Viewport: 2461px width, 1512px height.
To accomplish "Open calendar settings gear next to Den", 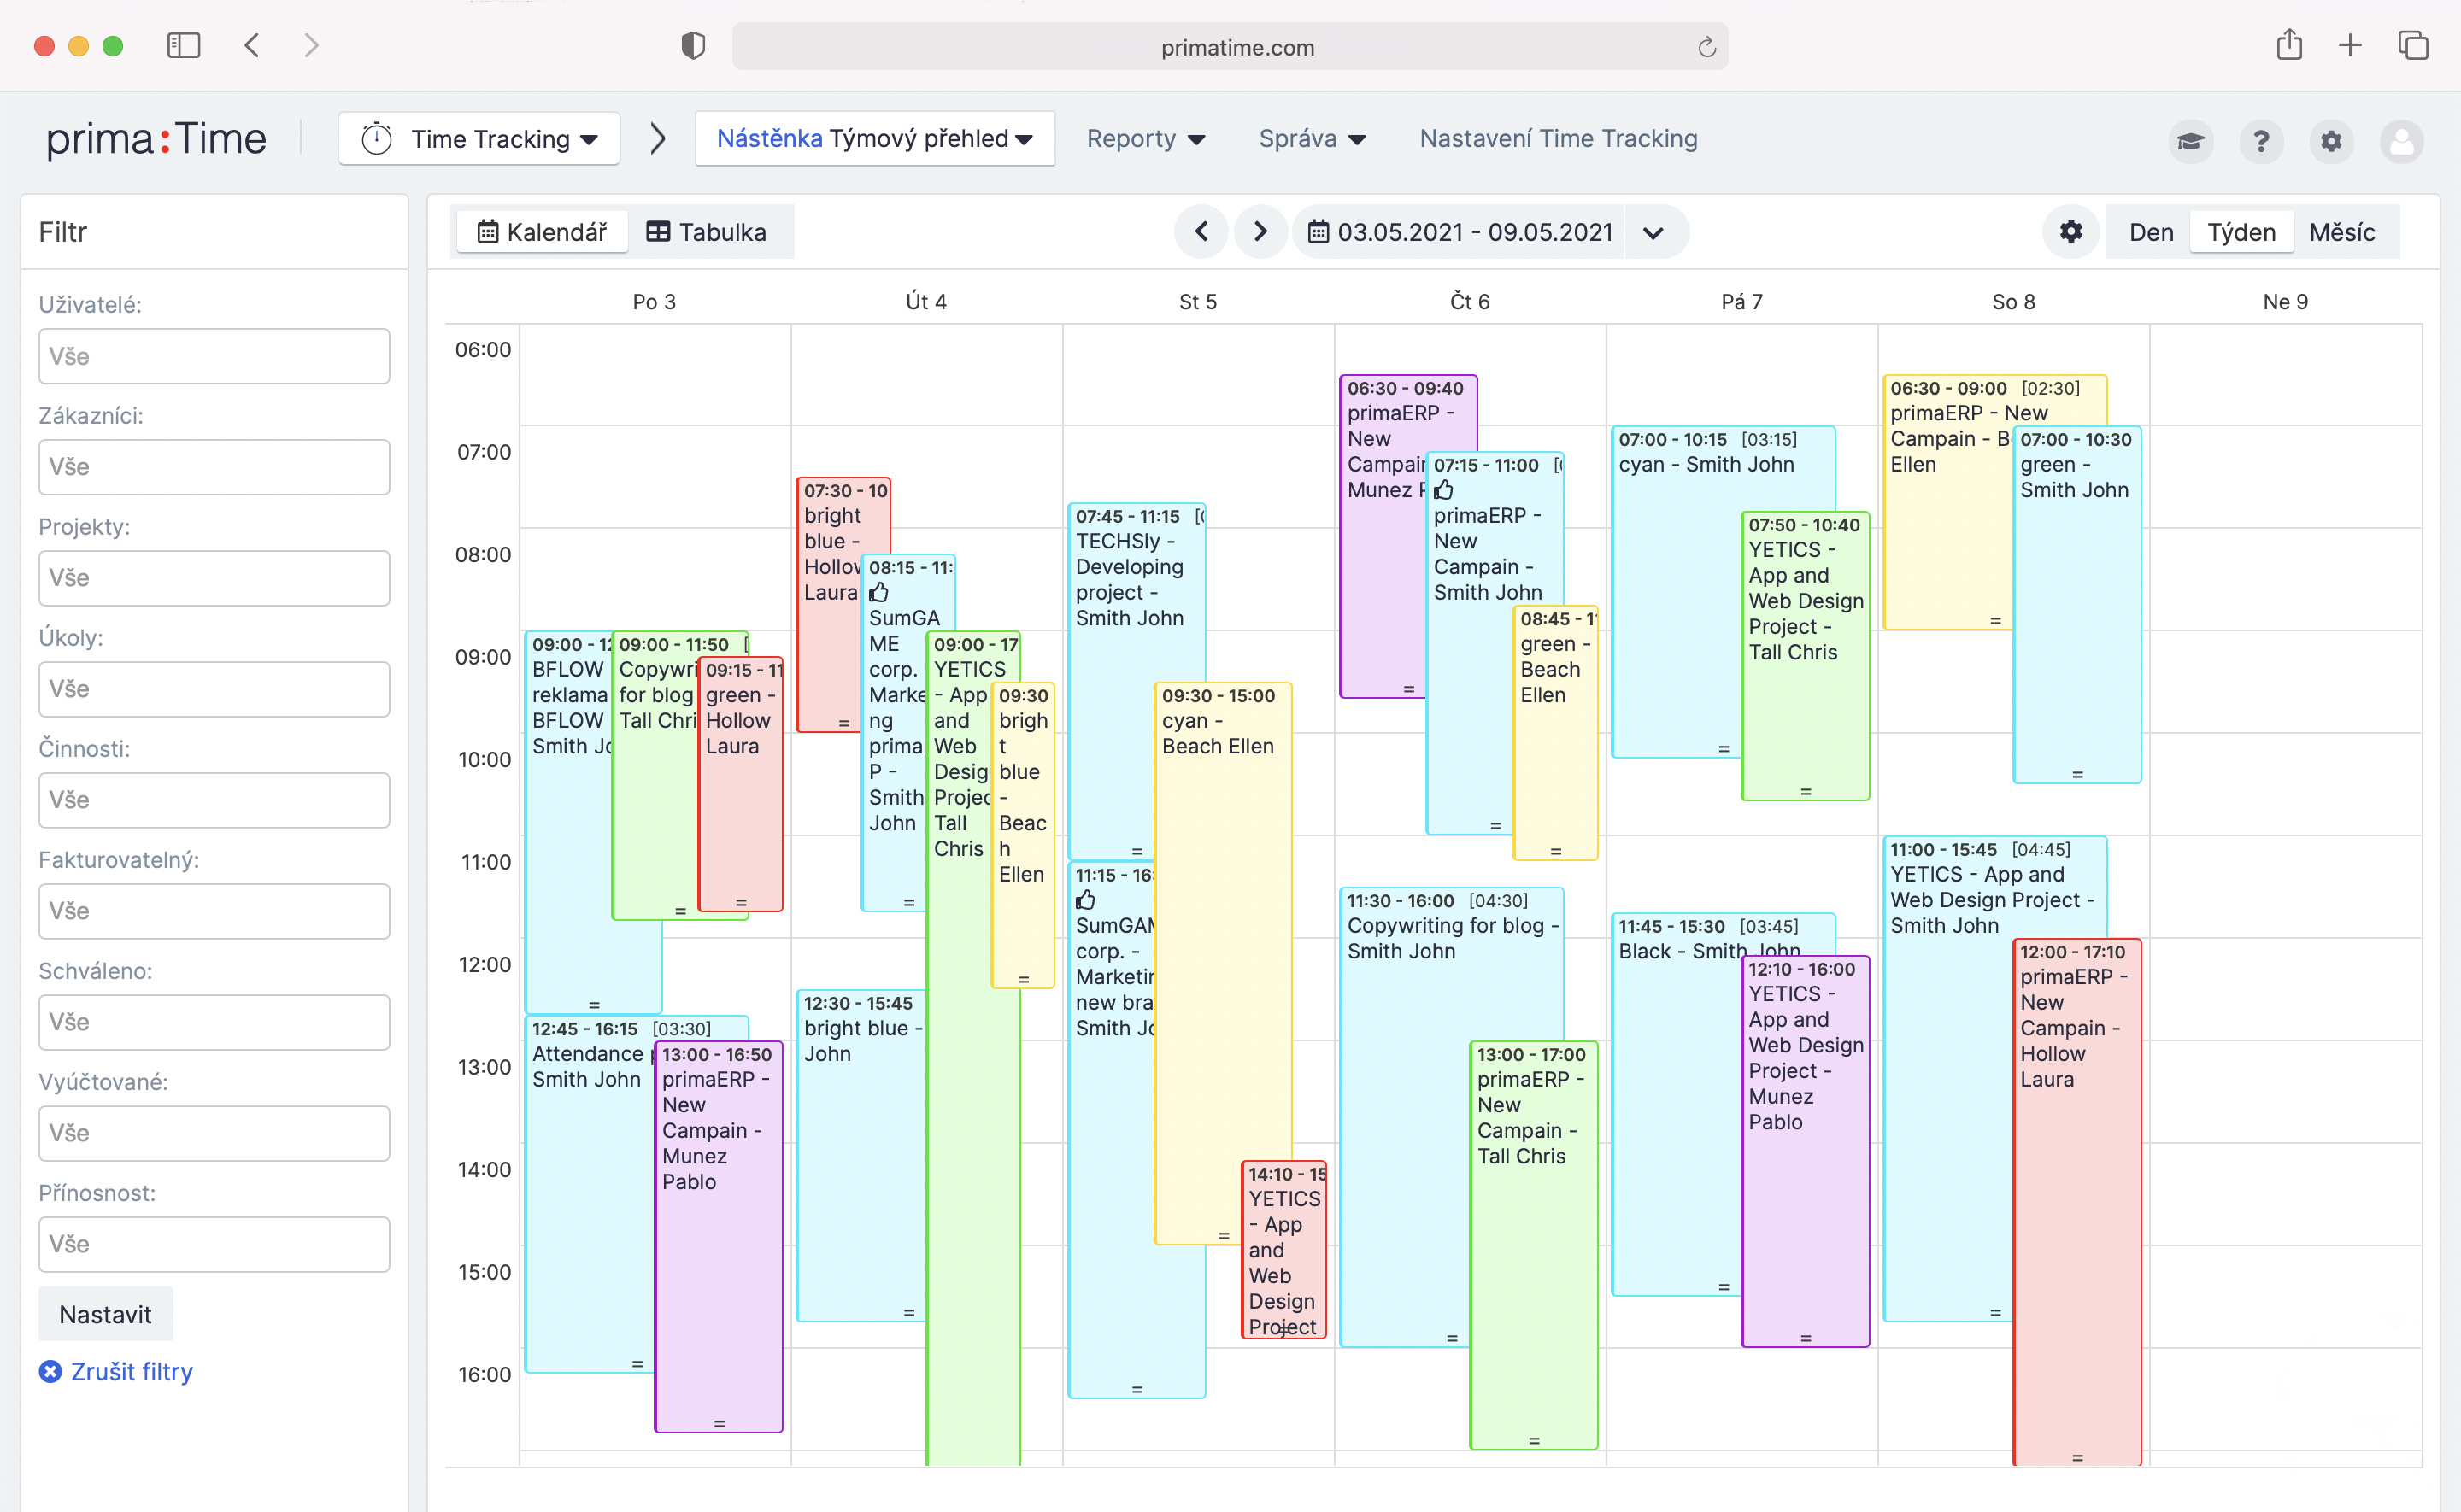I will point(2070,232).
